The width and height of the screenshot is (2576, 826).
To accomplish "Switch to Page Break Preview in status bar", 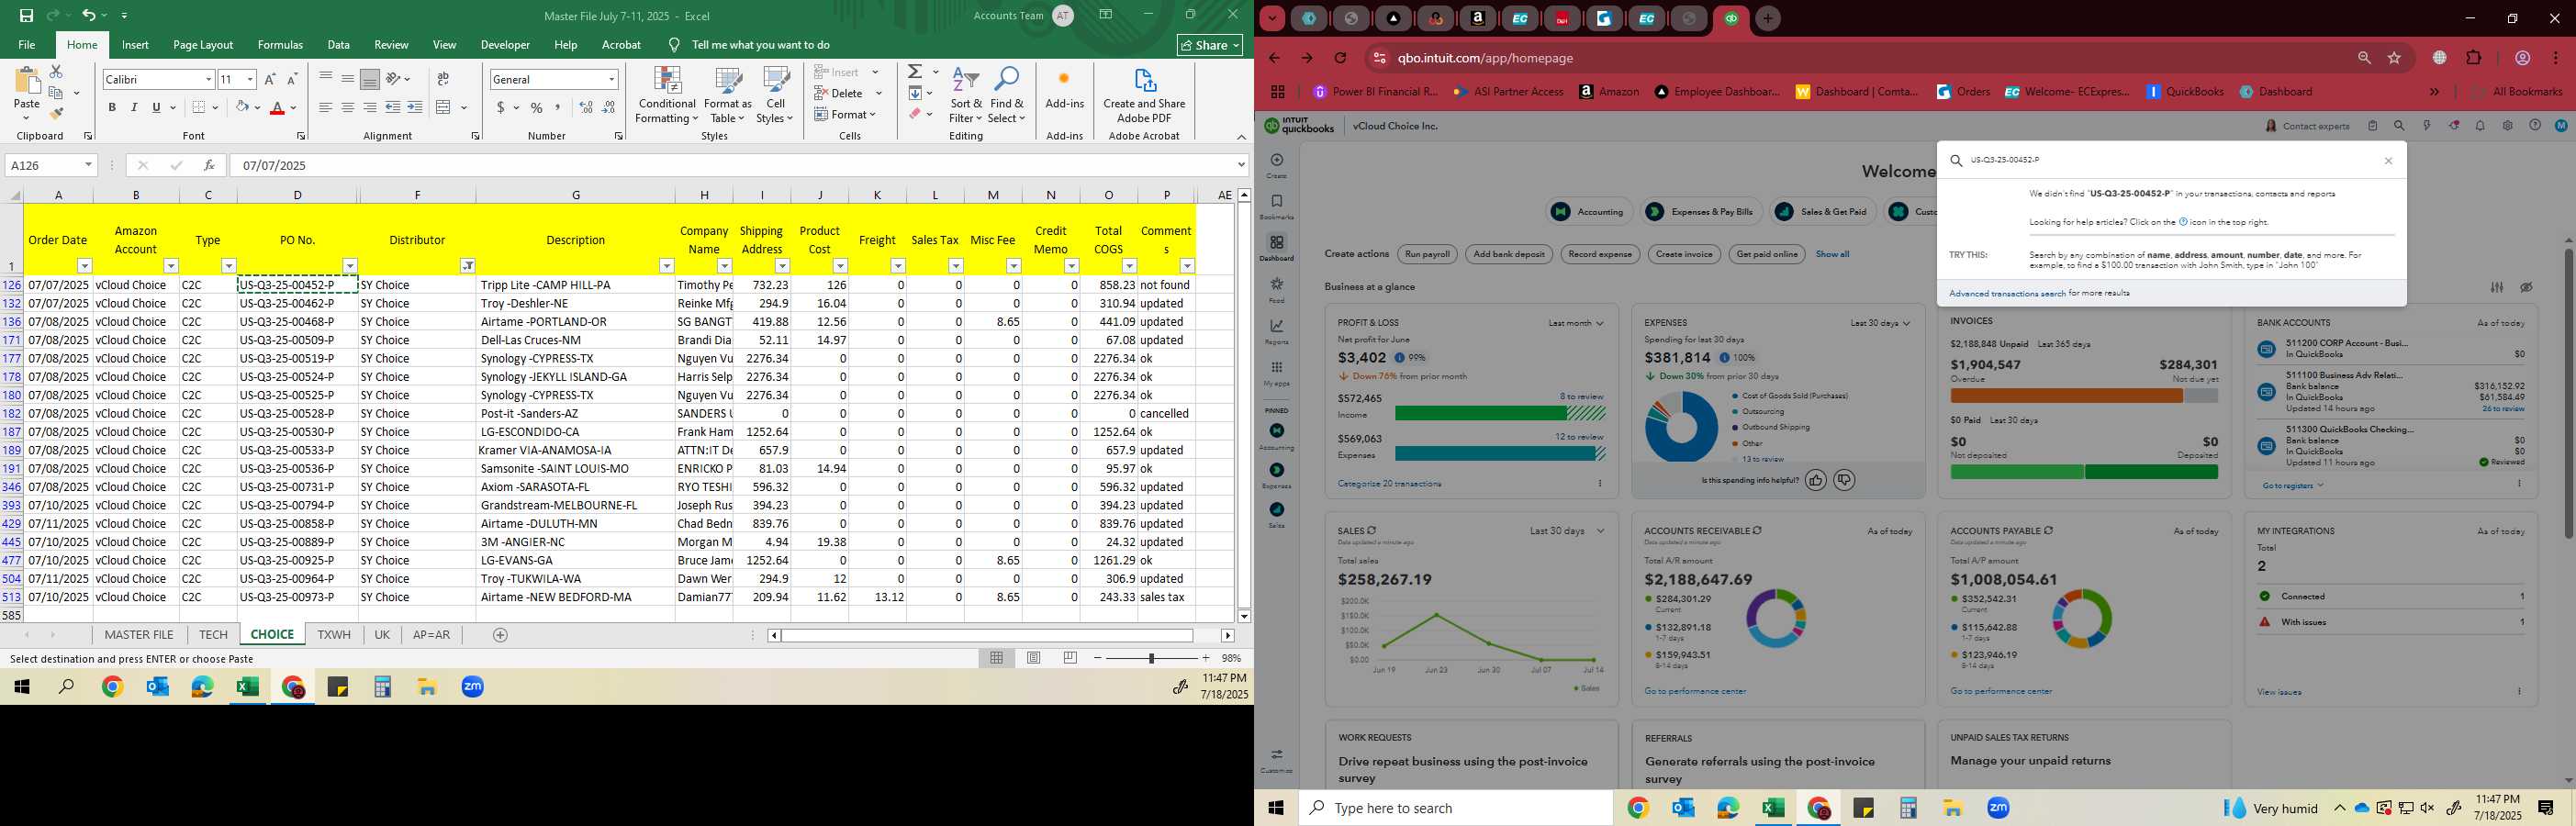I will tap(1070, 658).
